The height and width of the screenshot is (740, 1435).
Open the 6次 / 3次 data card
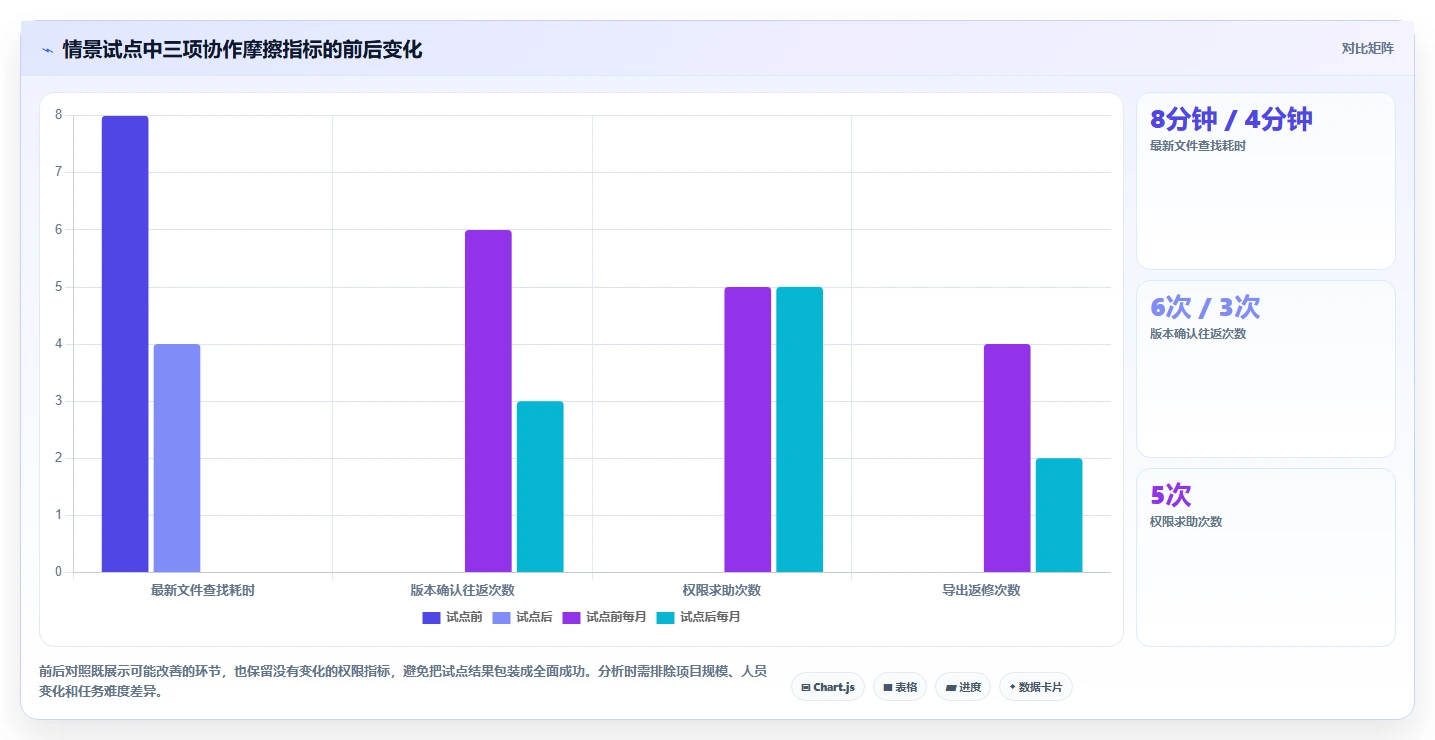tap(1265, 369)
